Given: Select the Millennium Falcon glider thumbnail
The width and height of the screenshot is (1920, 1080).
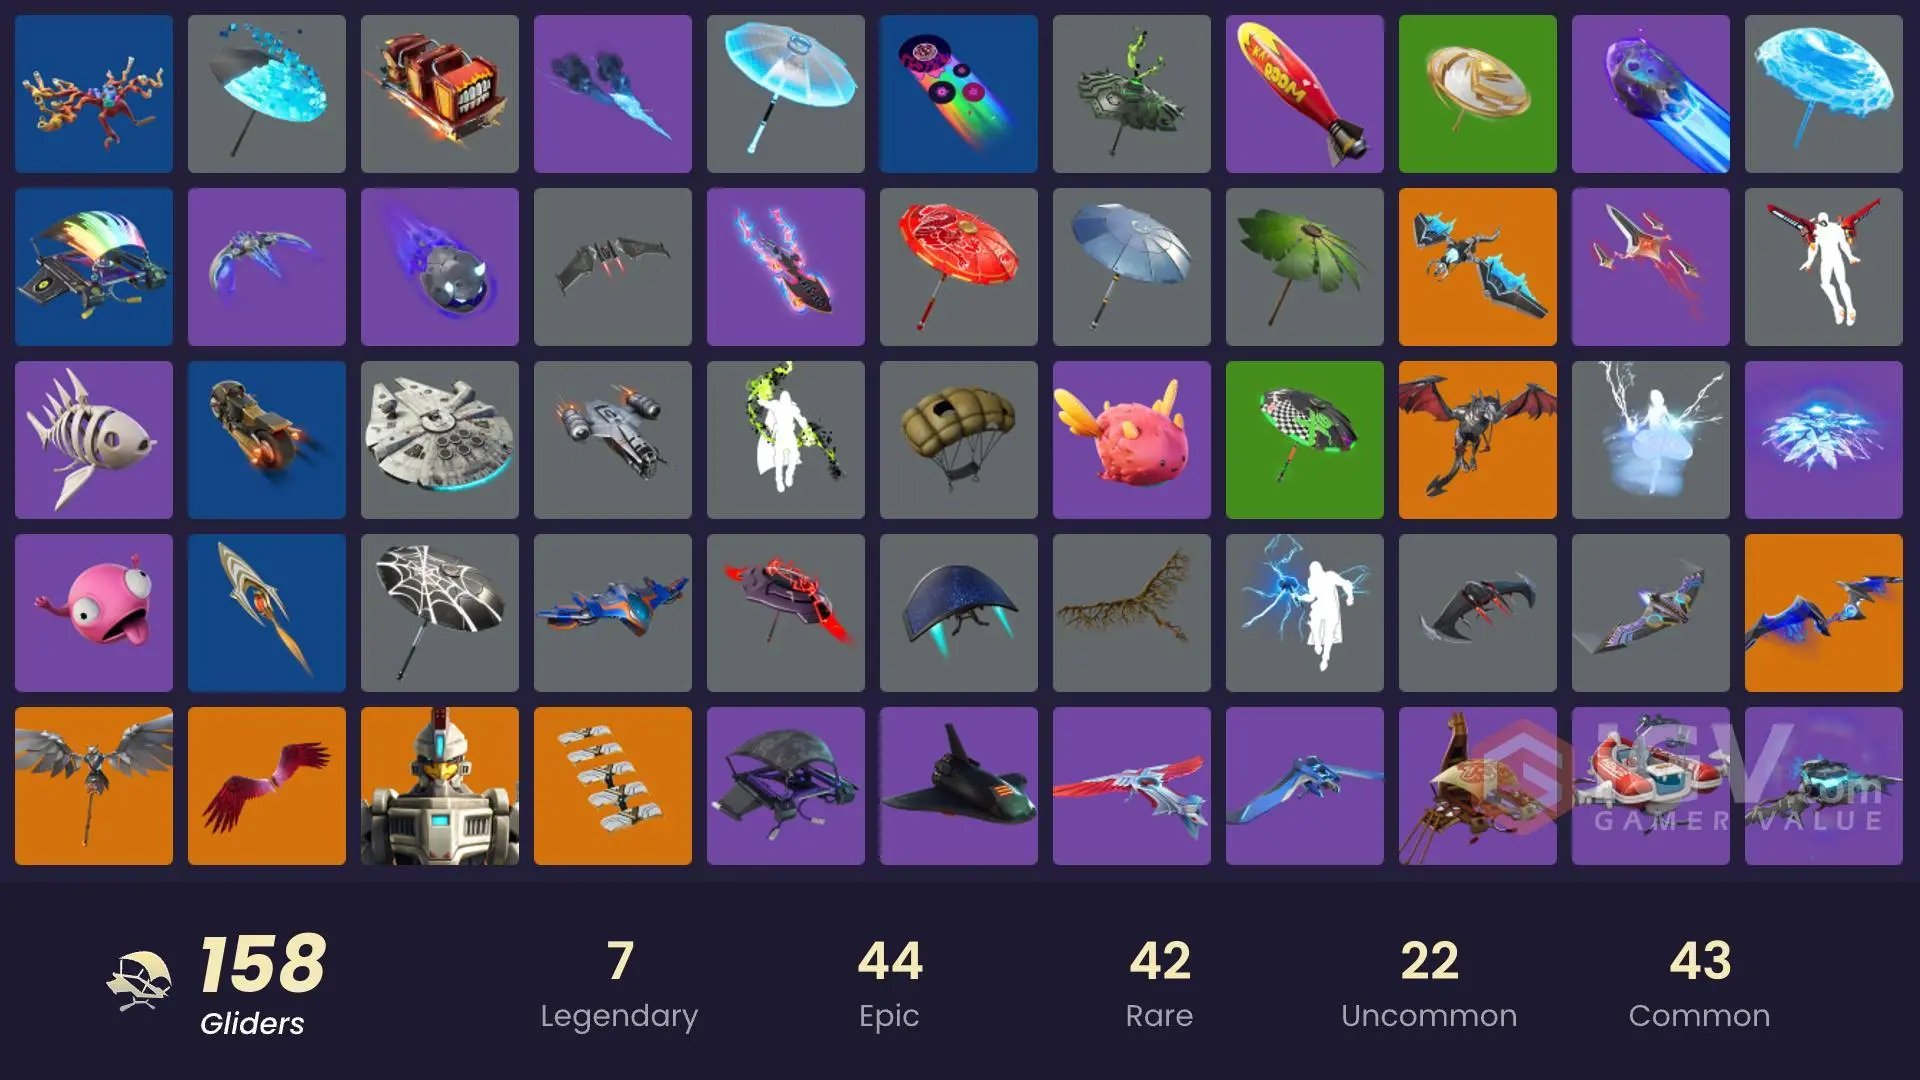Looking at the screenshot, I should pos(440,440).
